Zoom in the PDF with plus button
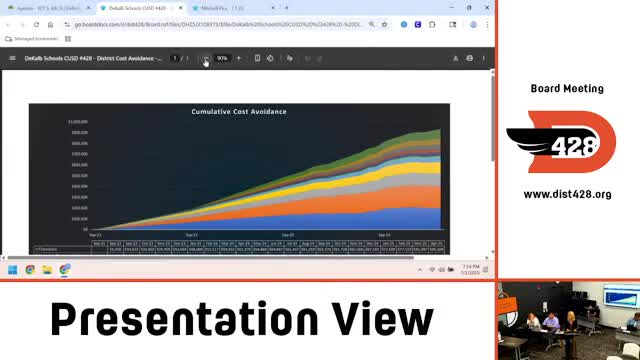Viewport: 640px width, 360px height. 239,58
